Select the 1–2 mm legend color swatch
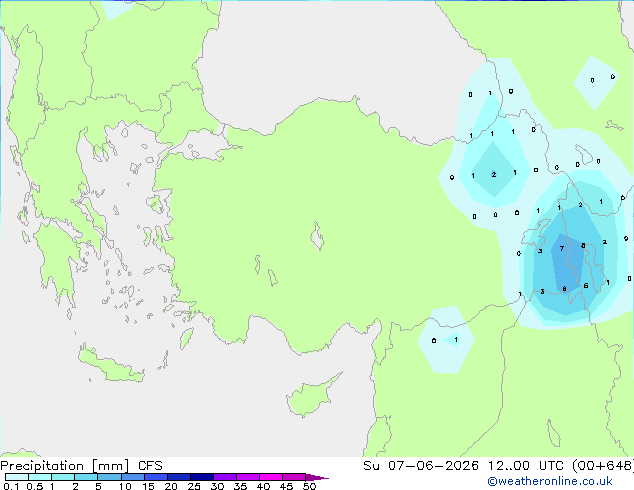The height and width of the screenshot is (490, 634). (x=63, y=477)
